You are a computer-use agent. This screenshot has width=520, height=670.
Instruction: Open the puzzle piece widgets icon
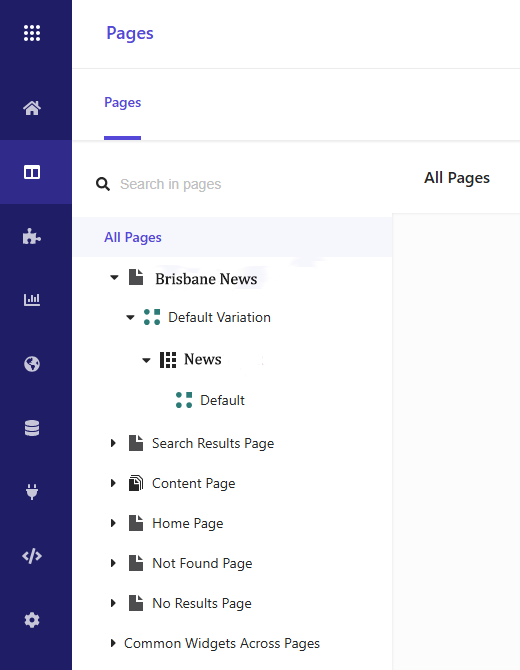pos(32,236)
